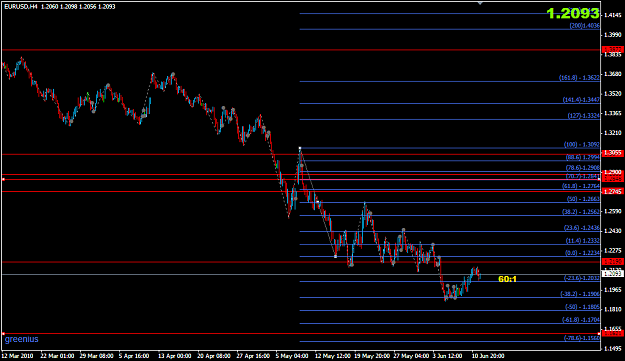This screenshot has width=625, height=361.
Task: Click the 1.3210 price scale value
Action: [x=612, y=133]
